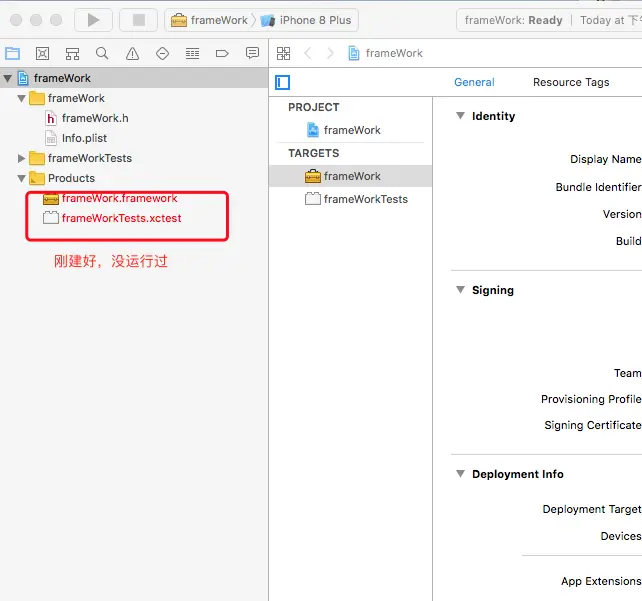The height and width of the screenshot is (601, 642).
Task: Click the Display Name label
Action: pos(606,159)
